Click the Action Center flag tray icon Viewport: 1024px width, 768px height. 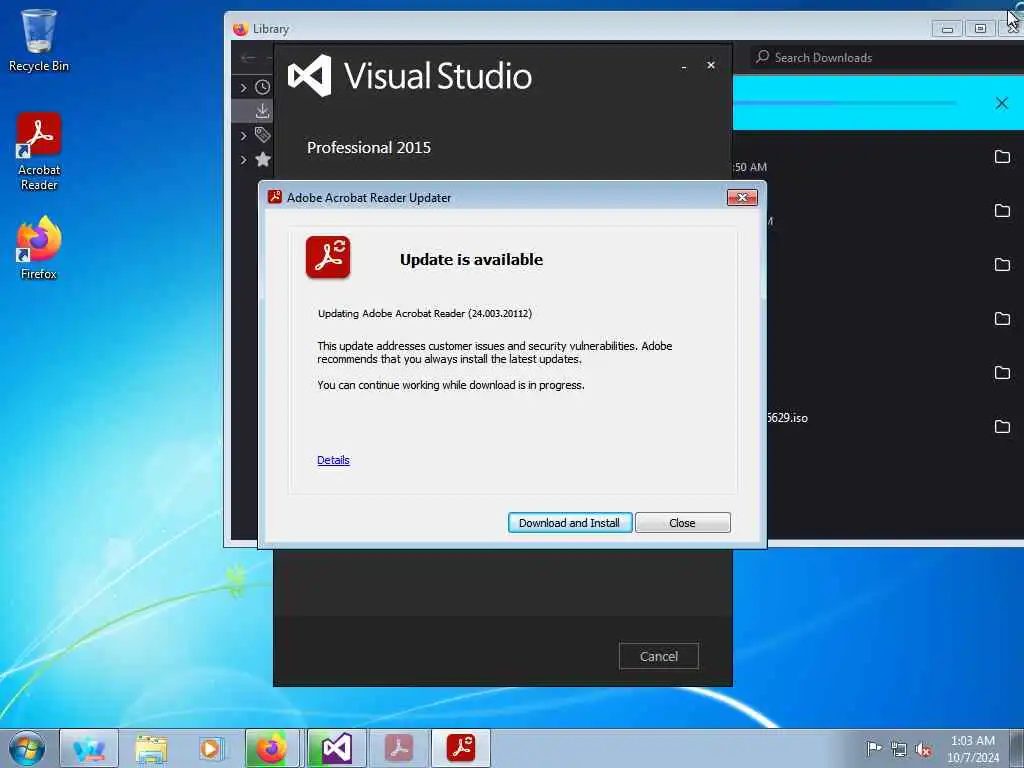coord(874,748)
